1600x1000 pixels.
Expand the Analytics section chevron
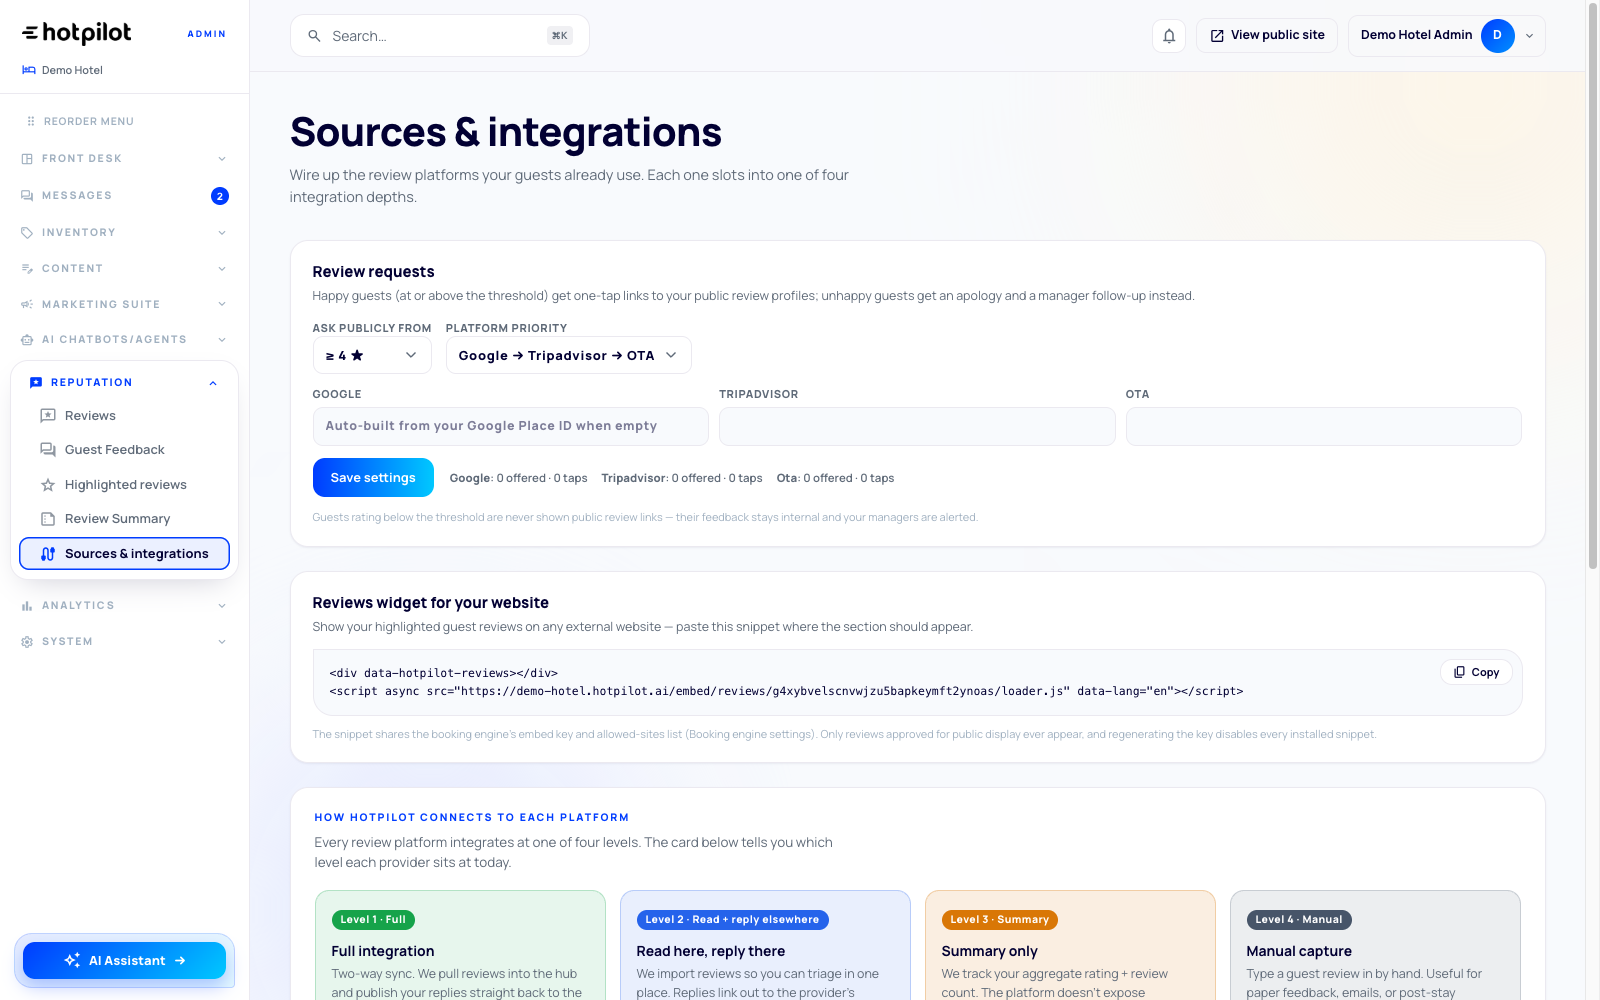[222, 606]
